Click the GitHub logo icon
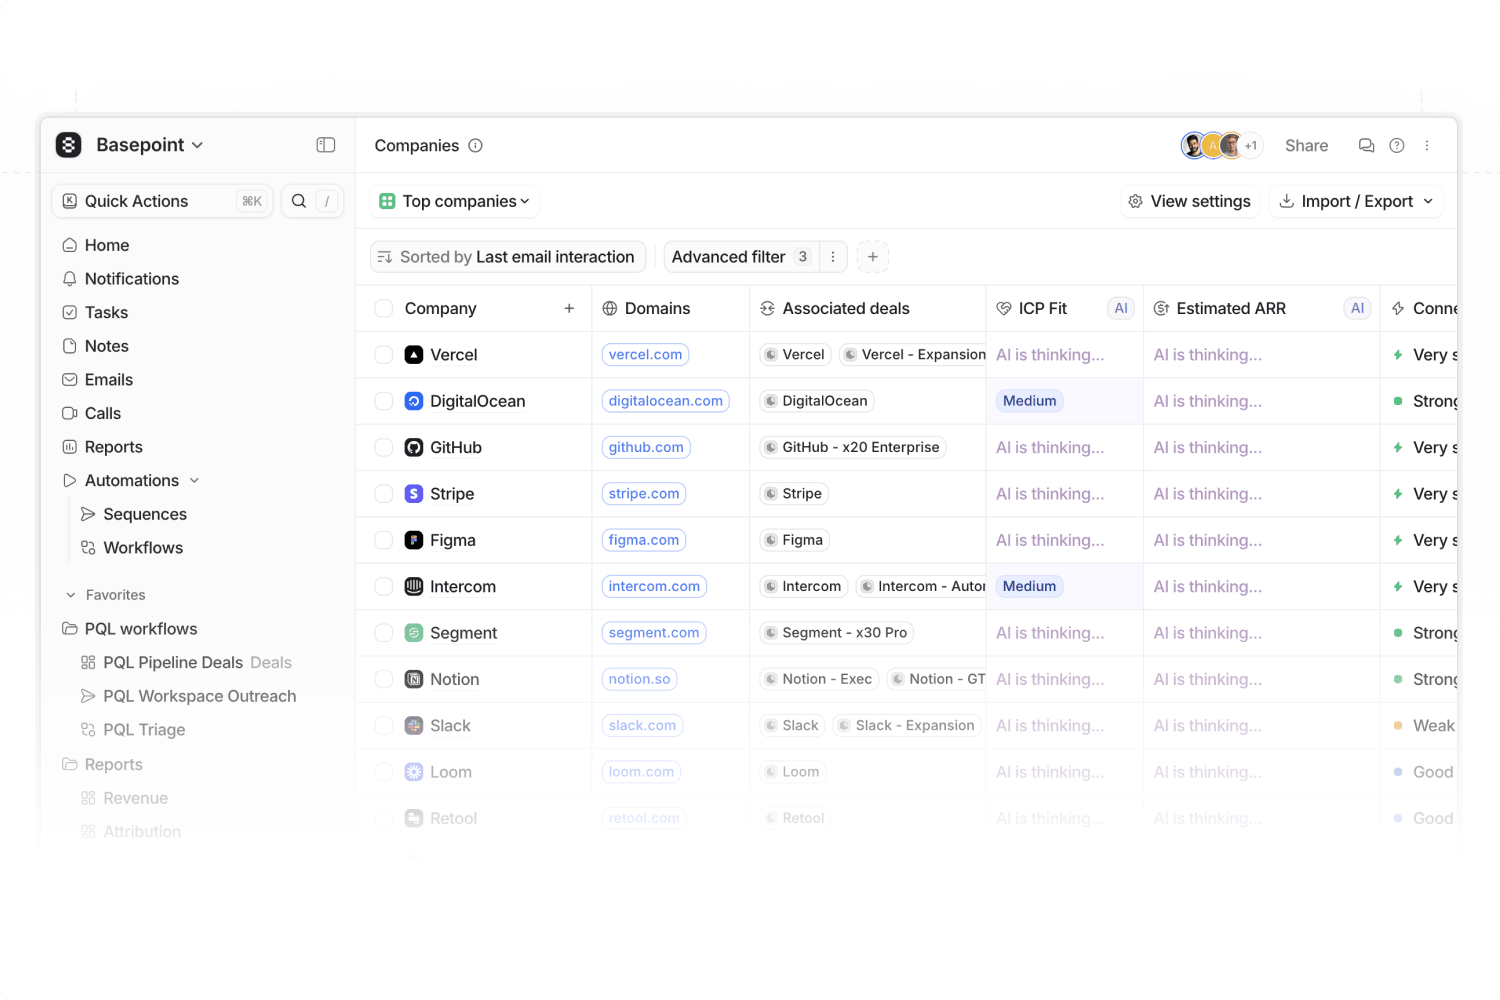This screenshot has width=1500, height=1000. pyautogui.click(x=414, y=448)
